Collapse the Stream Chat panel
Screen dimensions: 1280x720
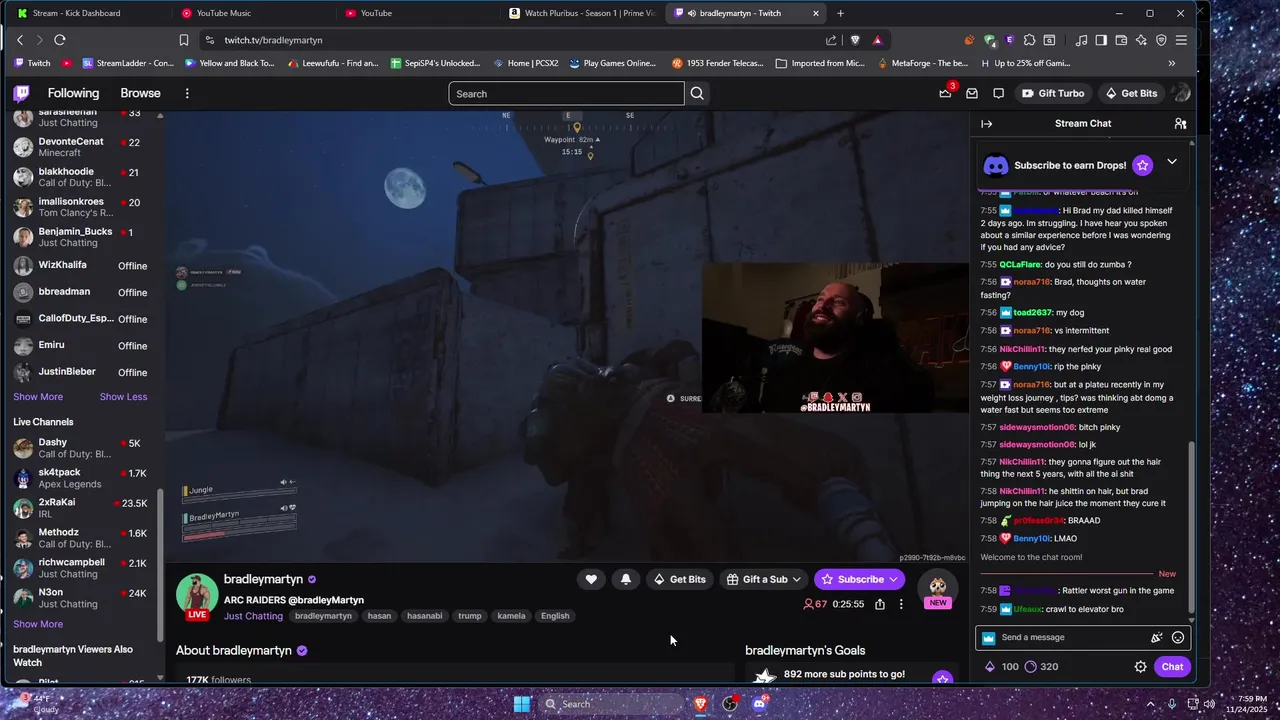click(986, 124)
